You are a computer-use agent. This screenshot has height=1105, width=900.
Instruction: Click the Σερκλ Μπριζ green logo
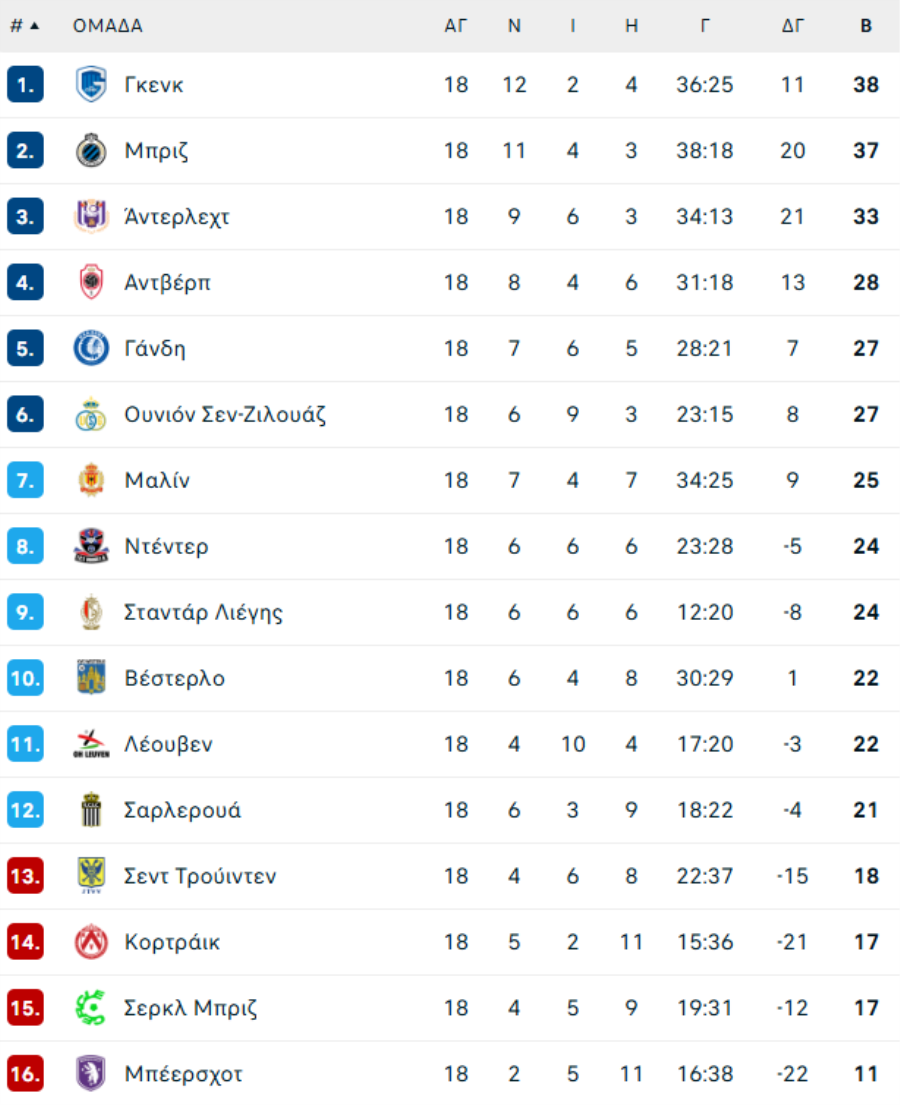[x=91, y=1008]
